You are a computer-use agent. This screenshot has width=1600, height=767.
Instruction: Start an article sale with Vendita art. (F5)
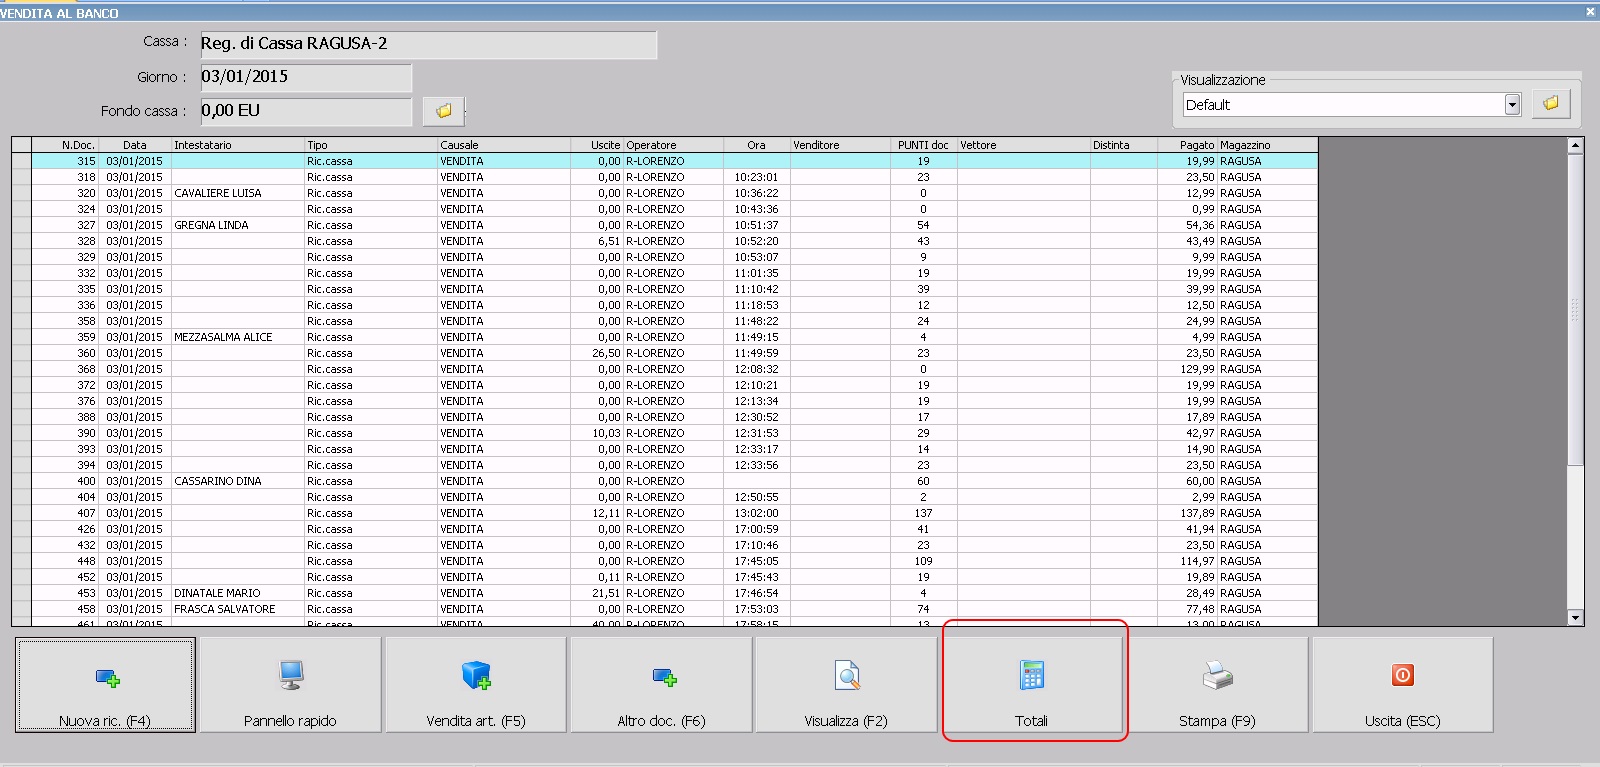point(475,685)
